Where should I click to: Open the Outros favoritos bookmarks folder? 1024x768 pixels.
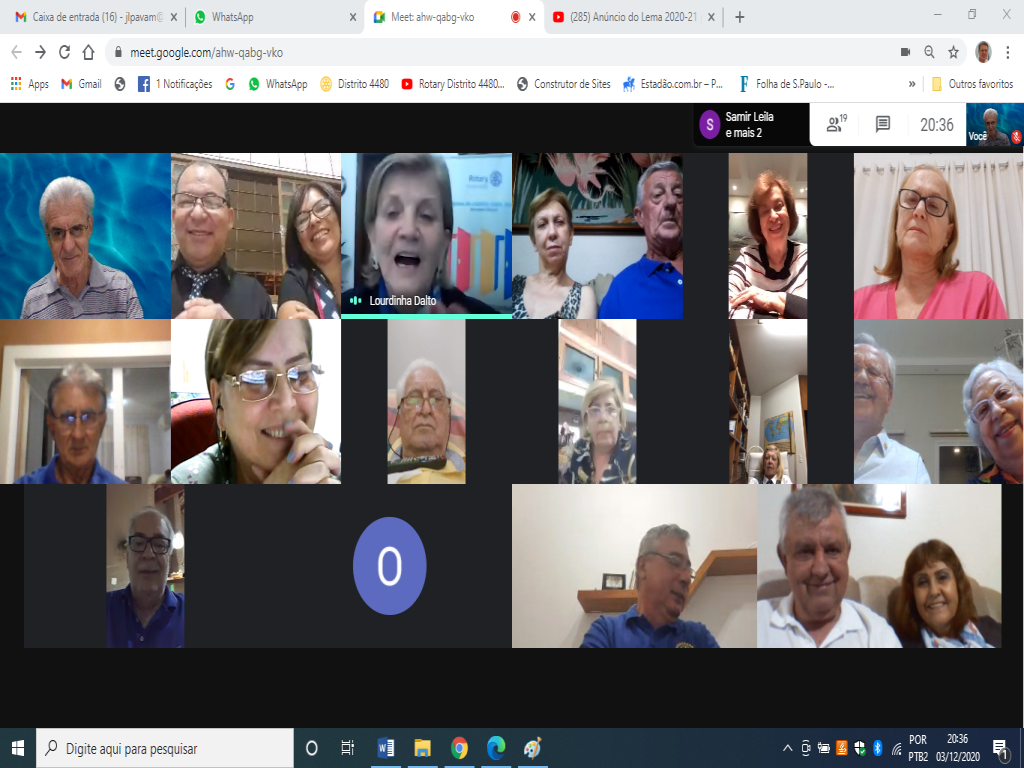(972, 84)
